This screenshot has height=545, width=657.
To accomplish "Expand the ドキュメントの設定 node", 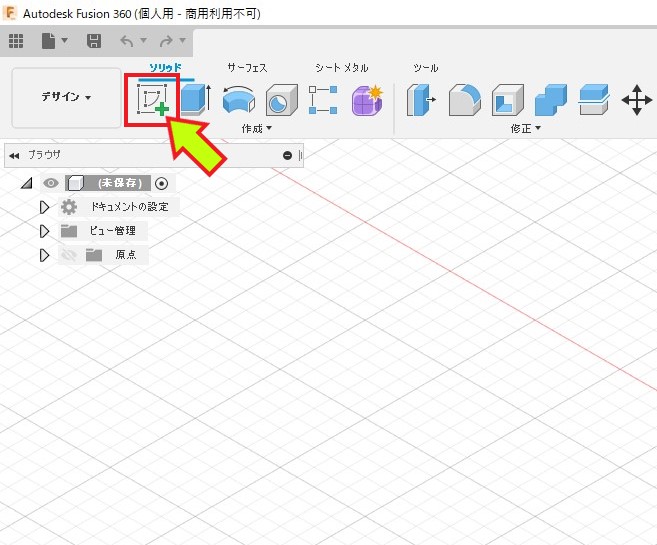I will (x=44, y=207).
